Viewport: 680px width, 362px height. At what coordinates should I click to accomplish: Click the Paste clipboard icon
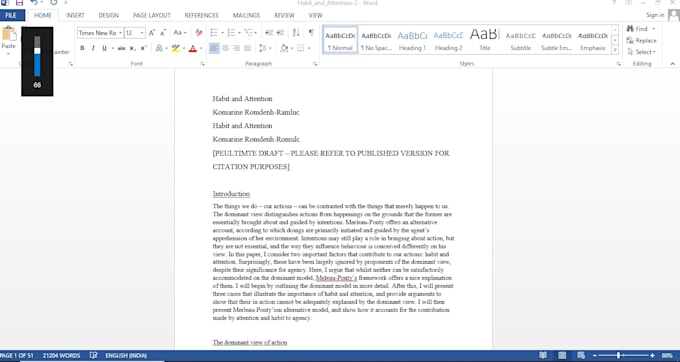9,34
